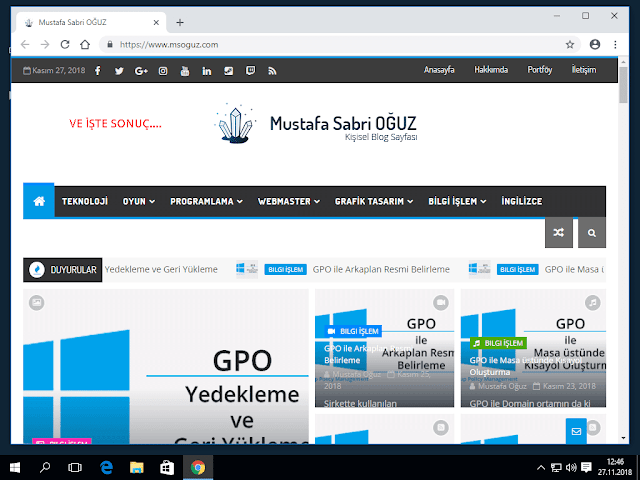This screenshot has height=480, width=640.
Task: Open the Instagram social icon
Action: (163, 71)
